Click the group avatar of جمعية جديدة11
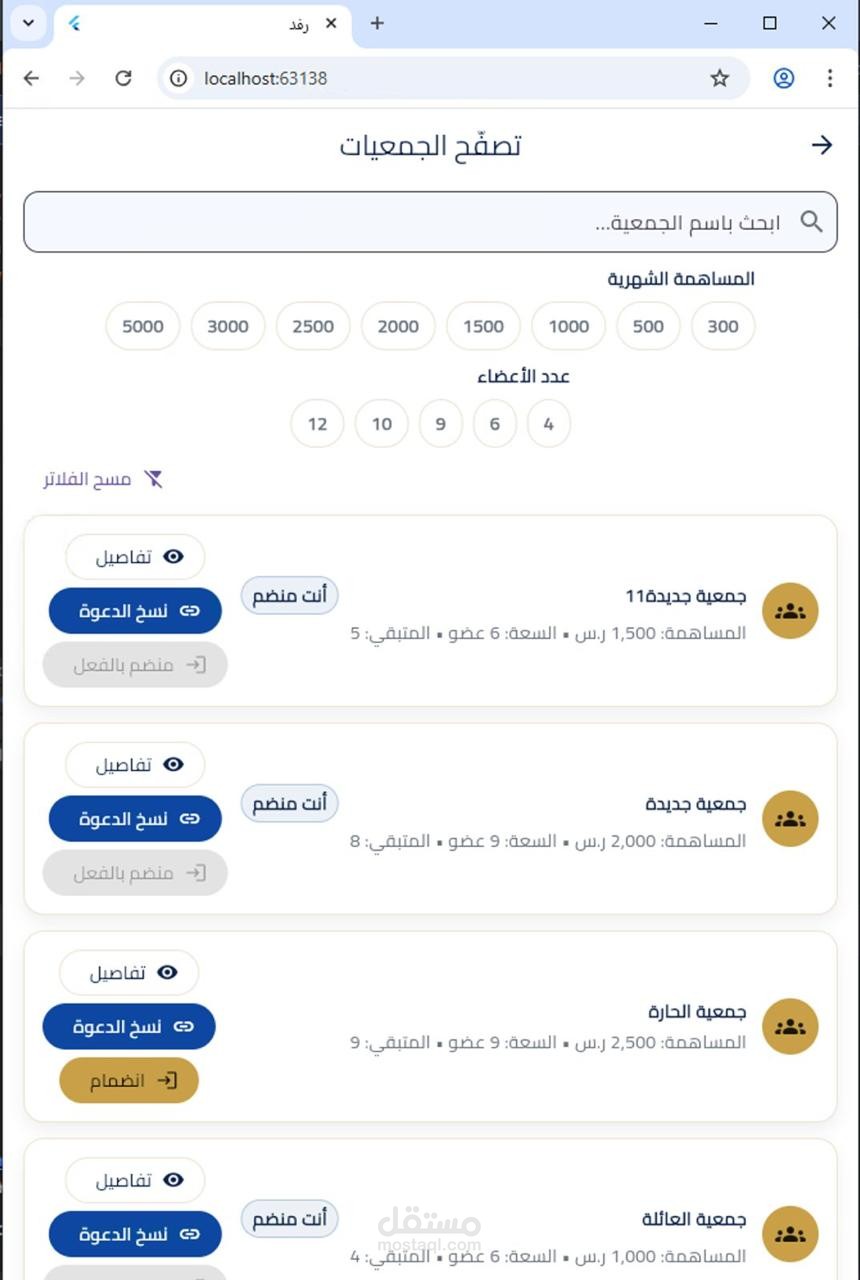The width and height of the screenshot is (860, 1280). coord(790,611)
